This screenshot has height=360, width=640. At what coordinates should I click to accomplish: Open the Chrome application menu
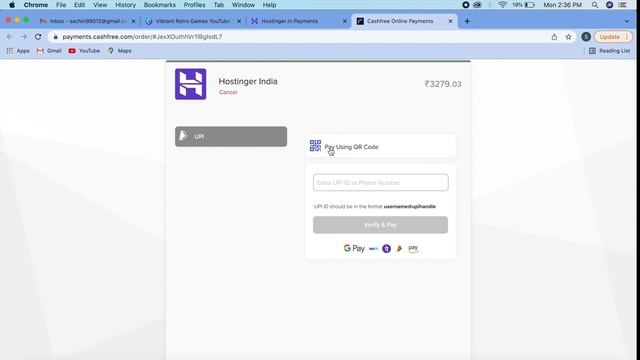point(36,5)
